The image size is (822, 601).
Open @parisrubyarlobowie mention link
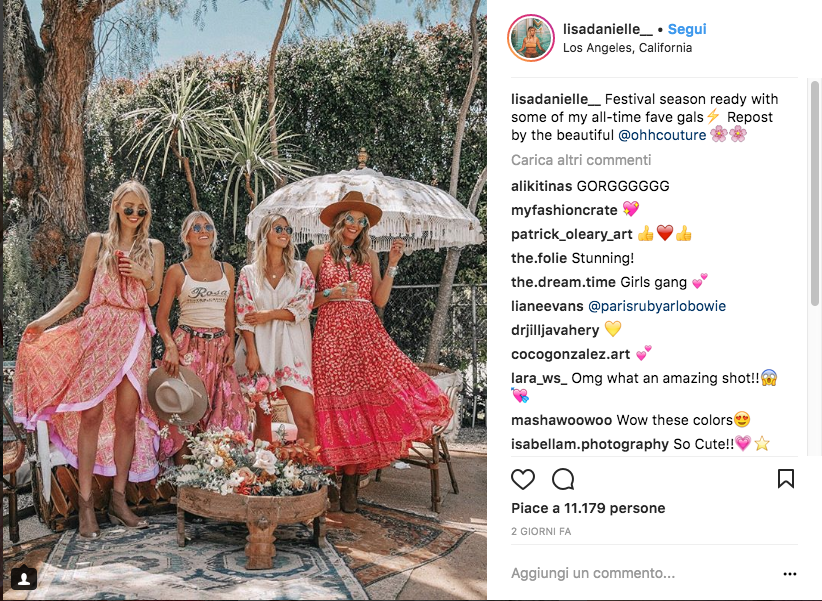[x=657, y=306]
